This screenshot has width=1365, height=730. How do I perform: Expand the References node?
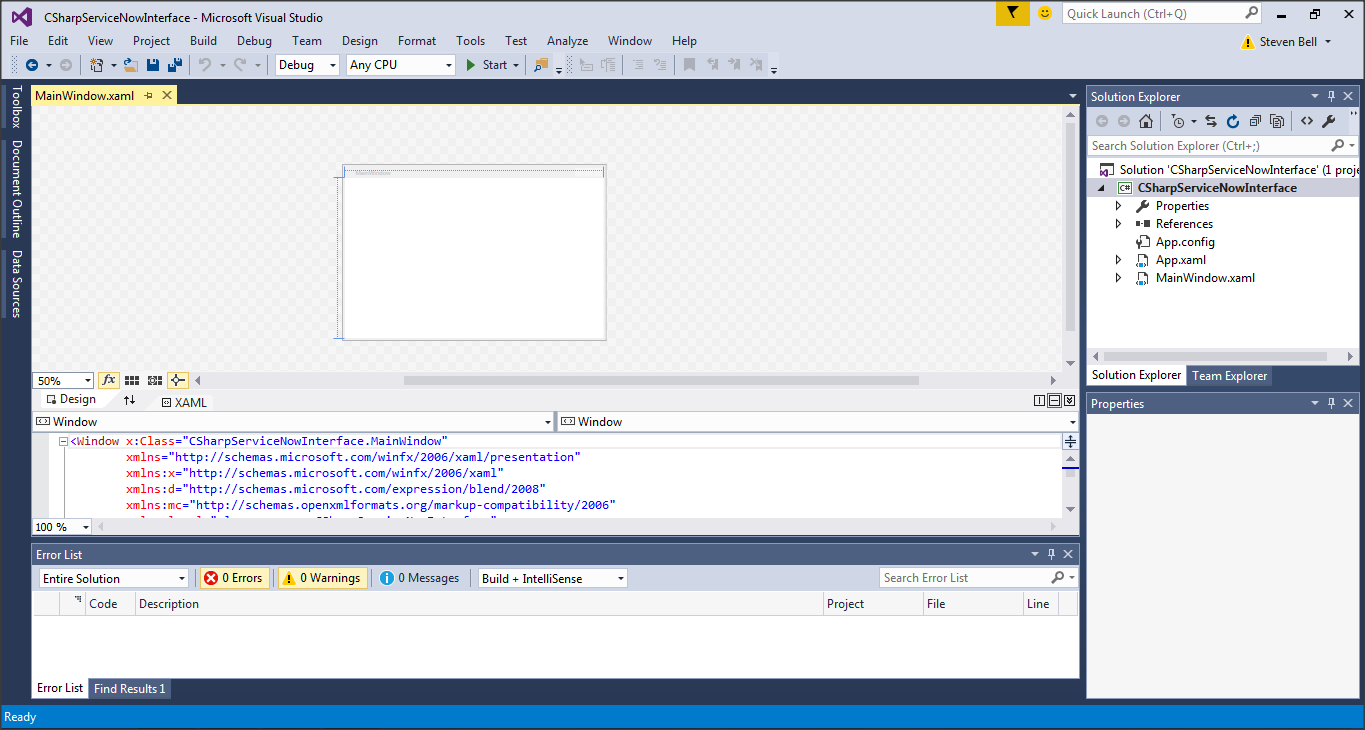tap(1119, 224)
